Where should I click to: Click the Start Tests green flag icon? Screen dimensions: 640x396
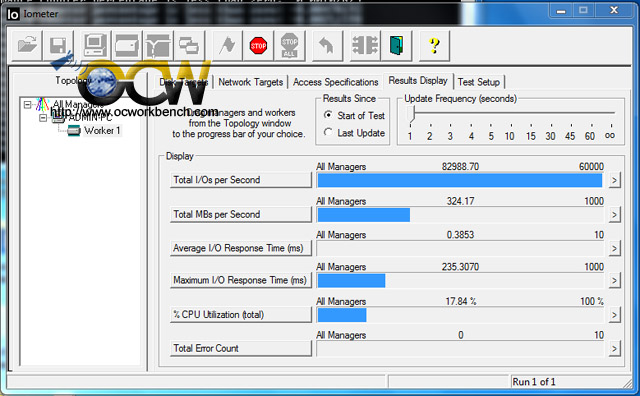(227, 45)
